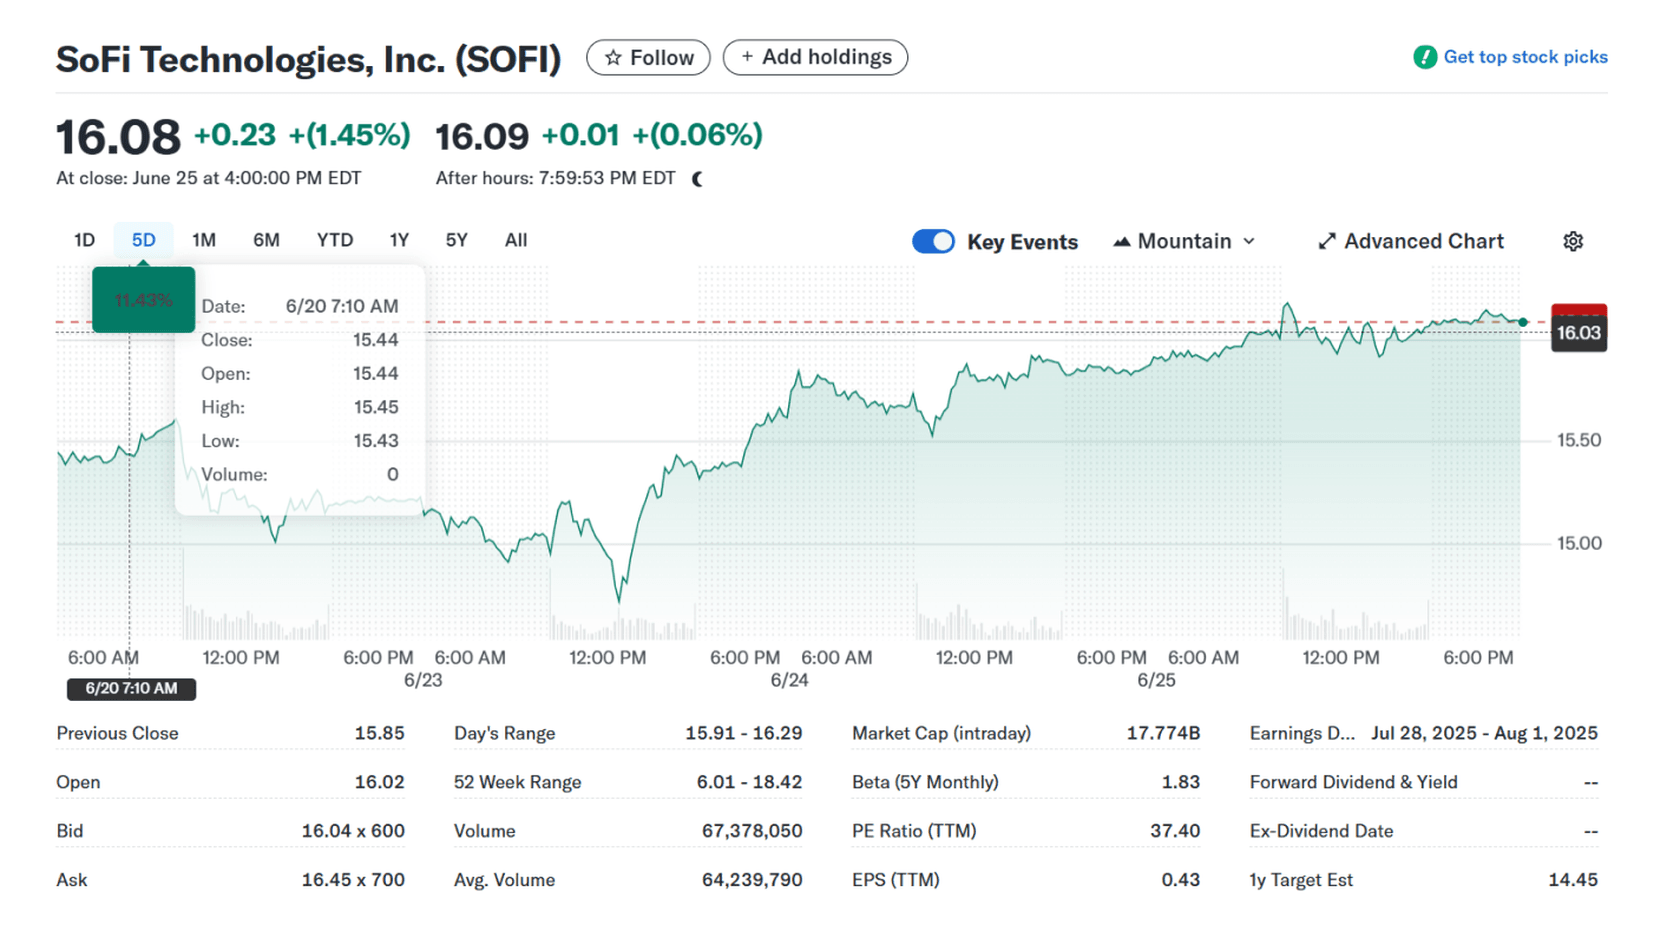Show the All time chart range
Viewport: 1680px width, 944px height.
[x=516, y=240]
